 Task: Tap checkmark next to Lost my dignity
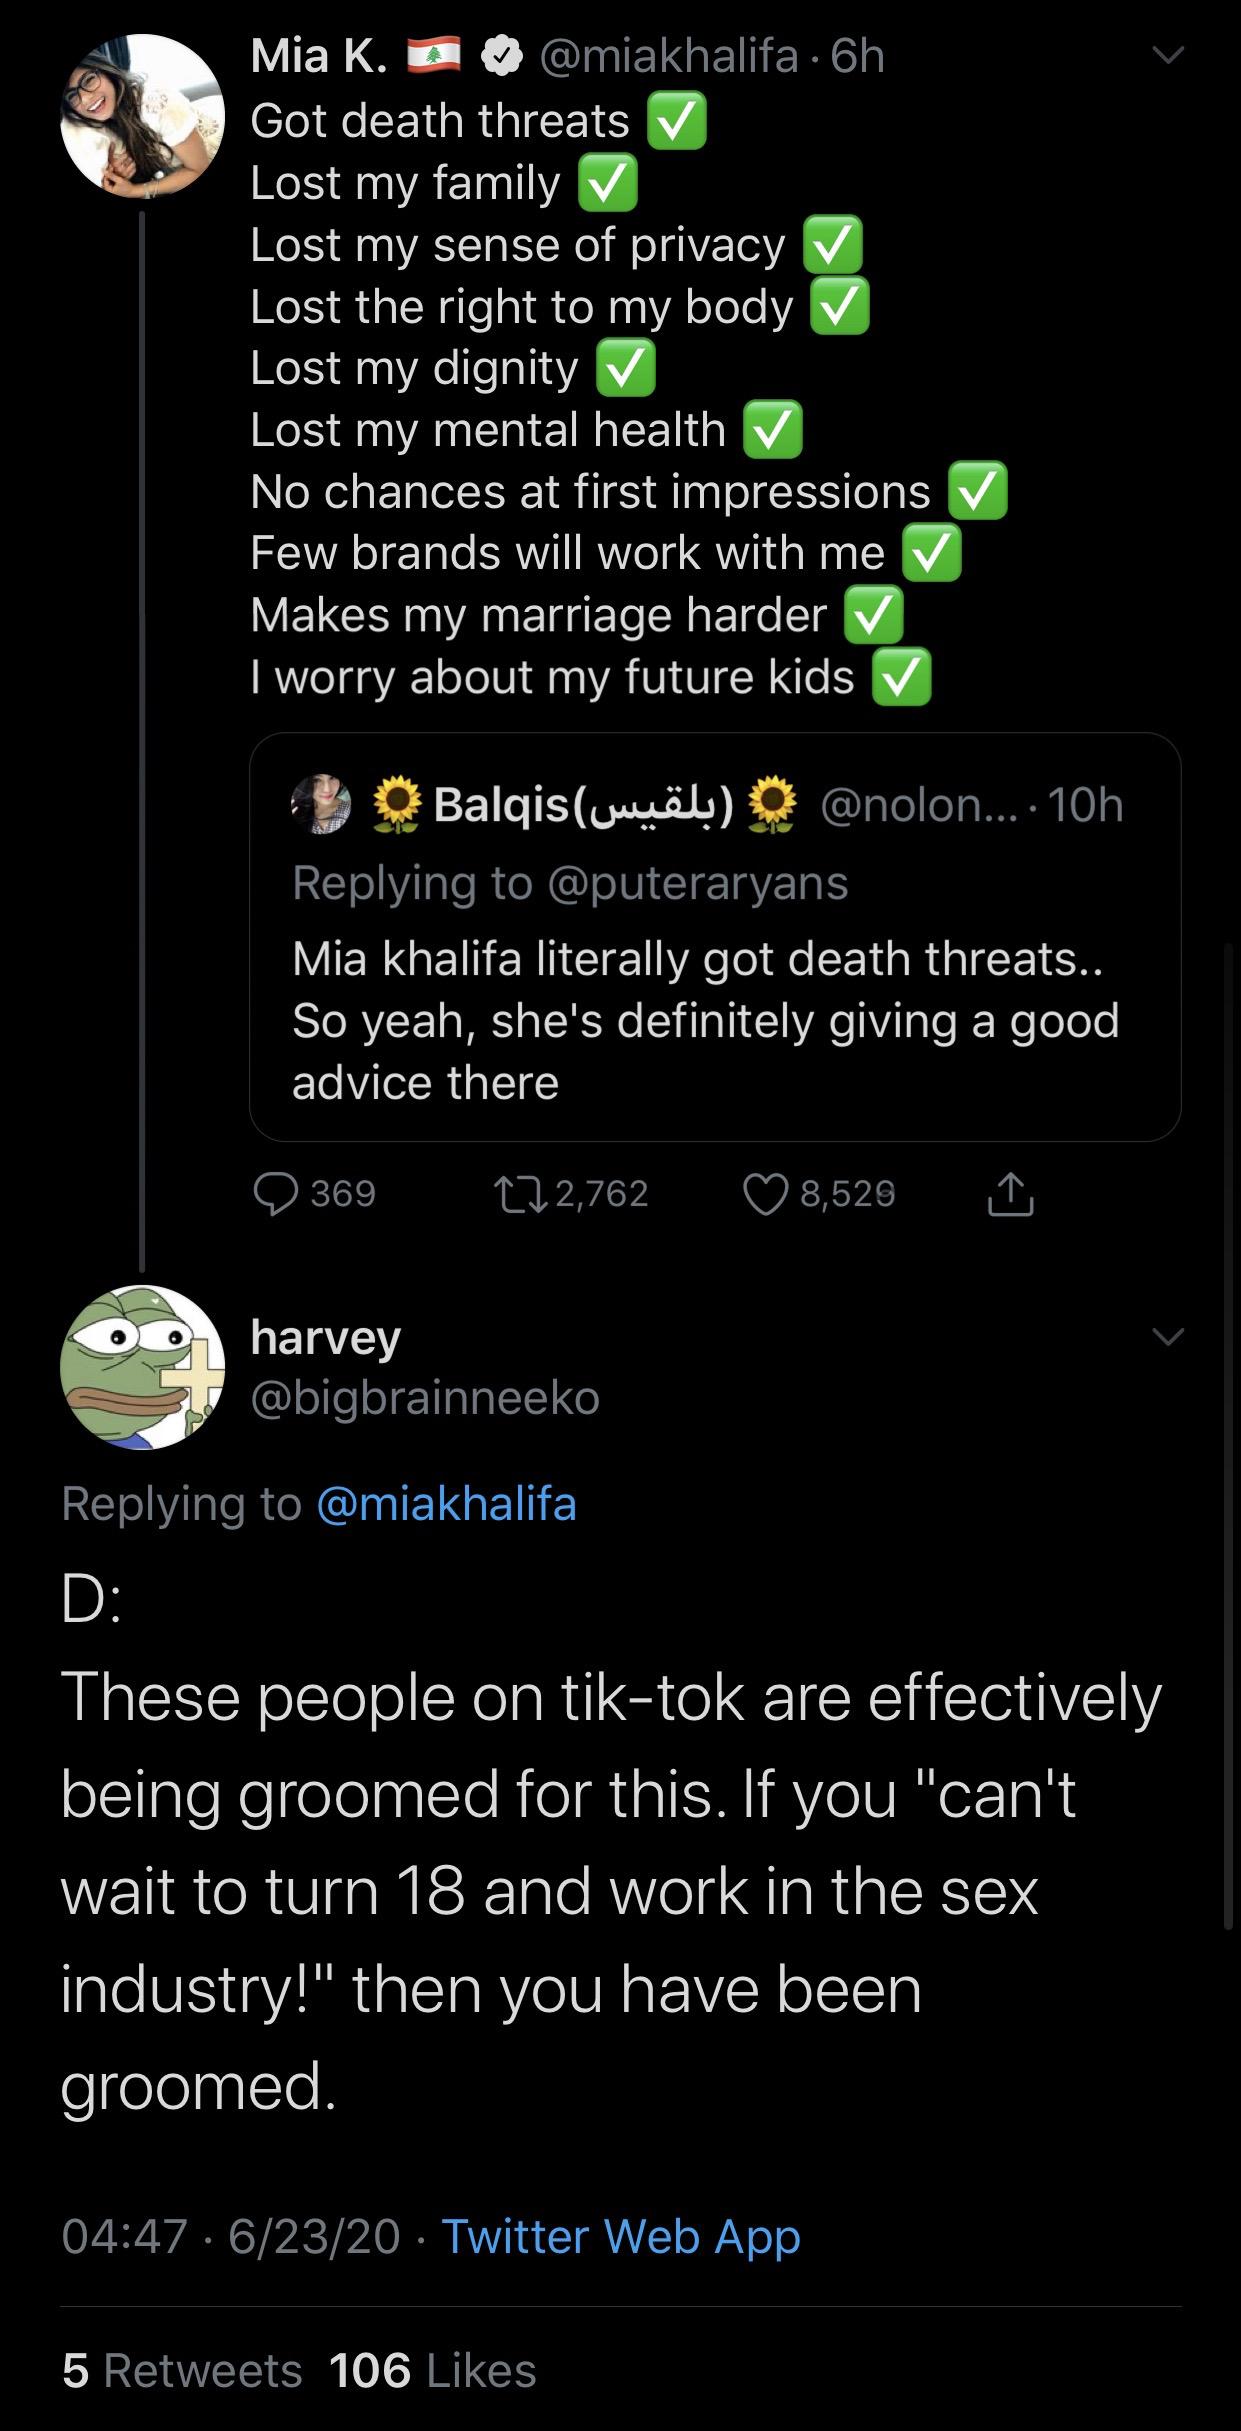click(x=626, y=368)
